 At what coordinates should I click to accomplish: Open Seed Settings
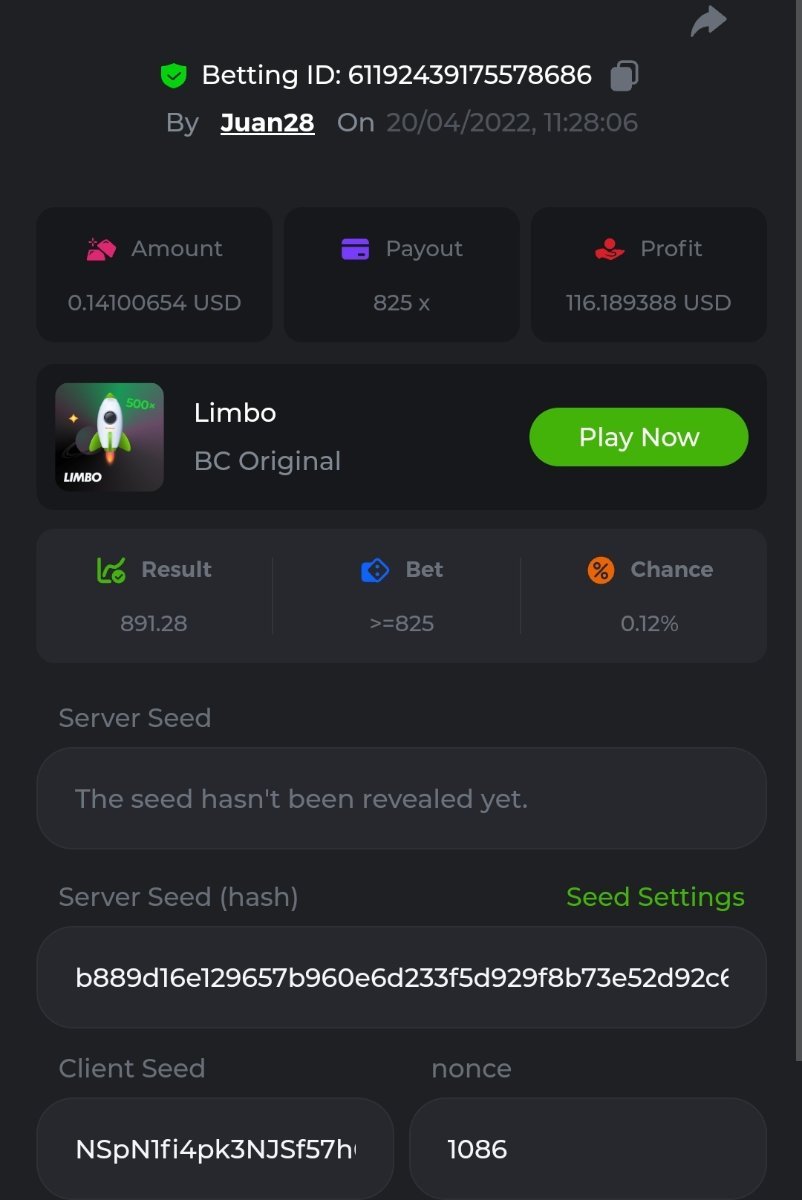pyautogui.click(x=655, y=897)
